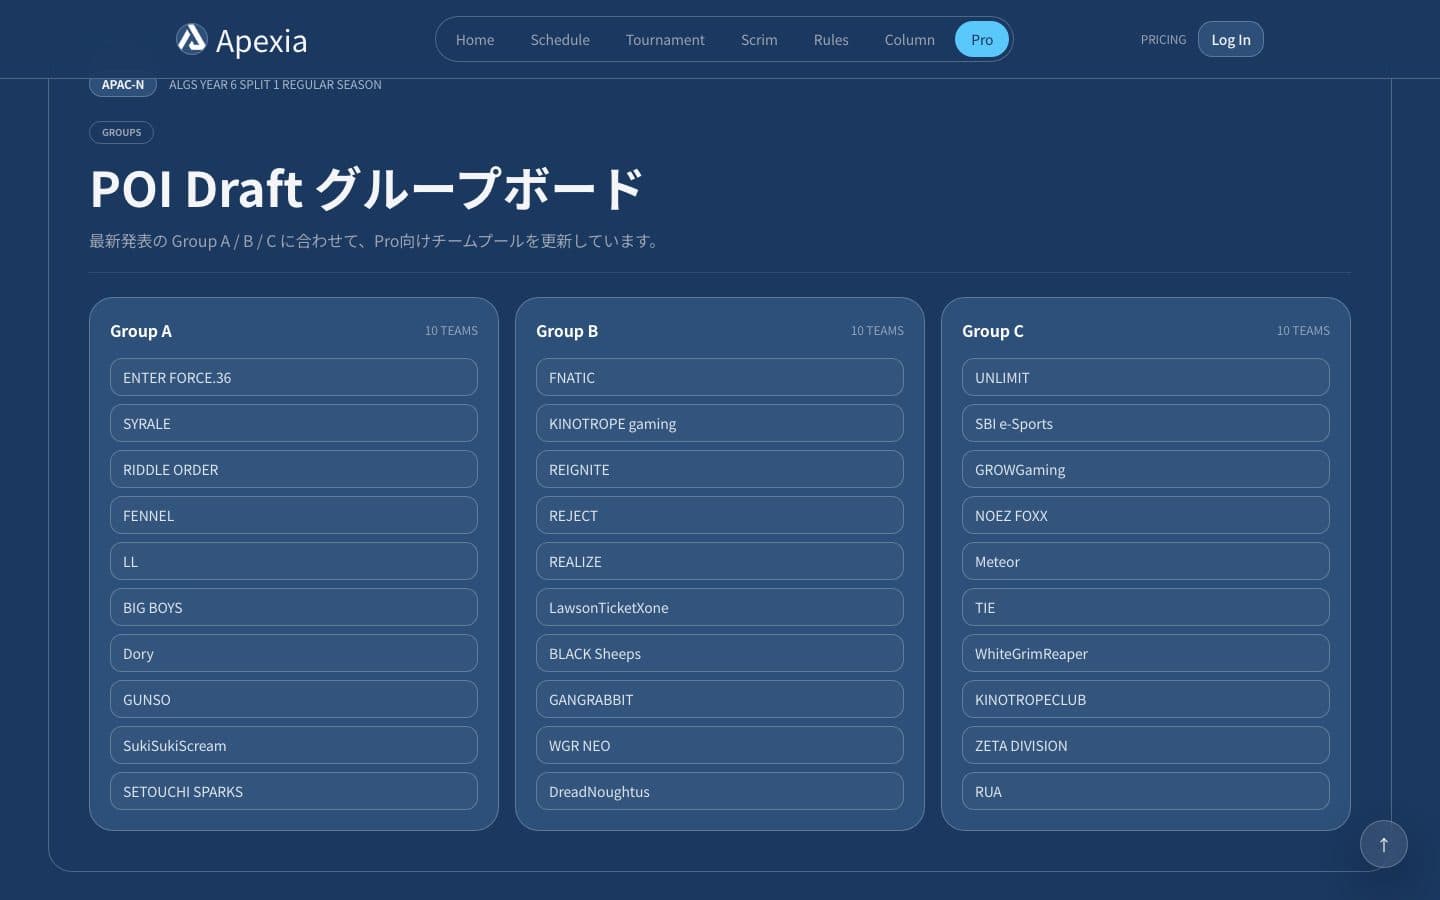Image resolution: width=1440 pixels, height=900 pixels.
Task: Click the WGR NEO team entry
Action: pyautogui.click(x=720, y=745)
